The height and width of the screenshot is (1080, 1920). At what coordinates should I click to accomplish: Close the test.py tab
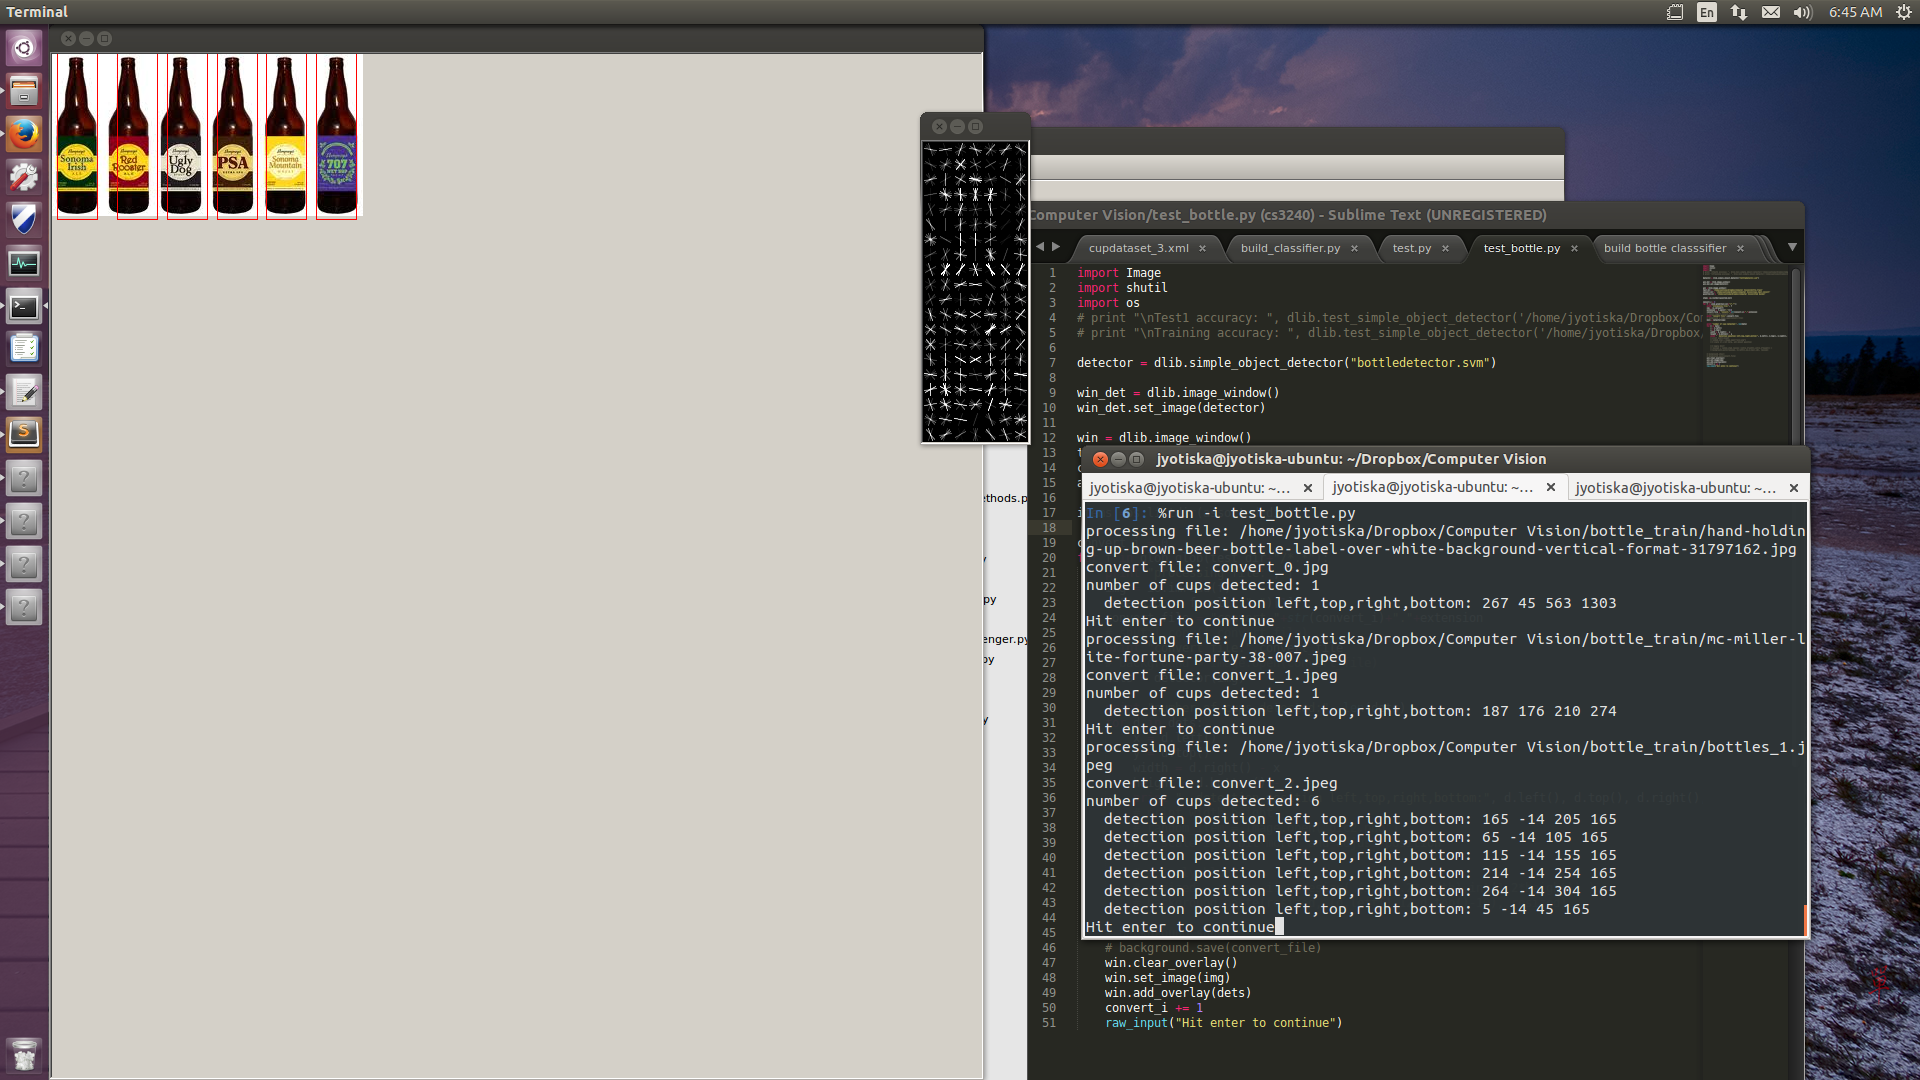[x=1445, y=248]
